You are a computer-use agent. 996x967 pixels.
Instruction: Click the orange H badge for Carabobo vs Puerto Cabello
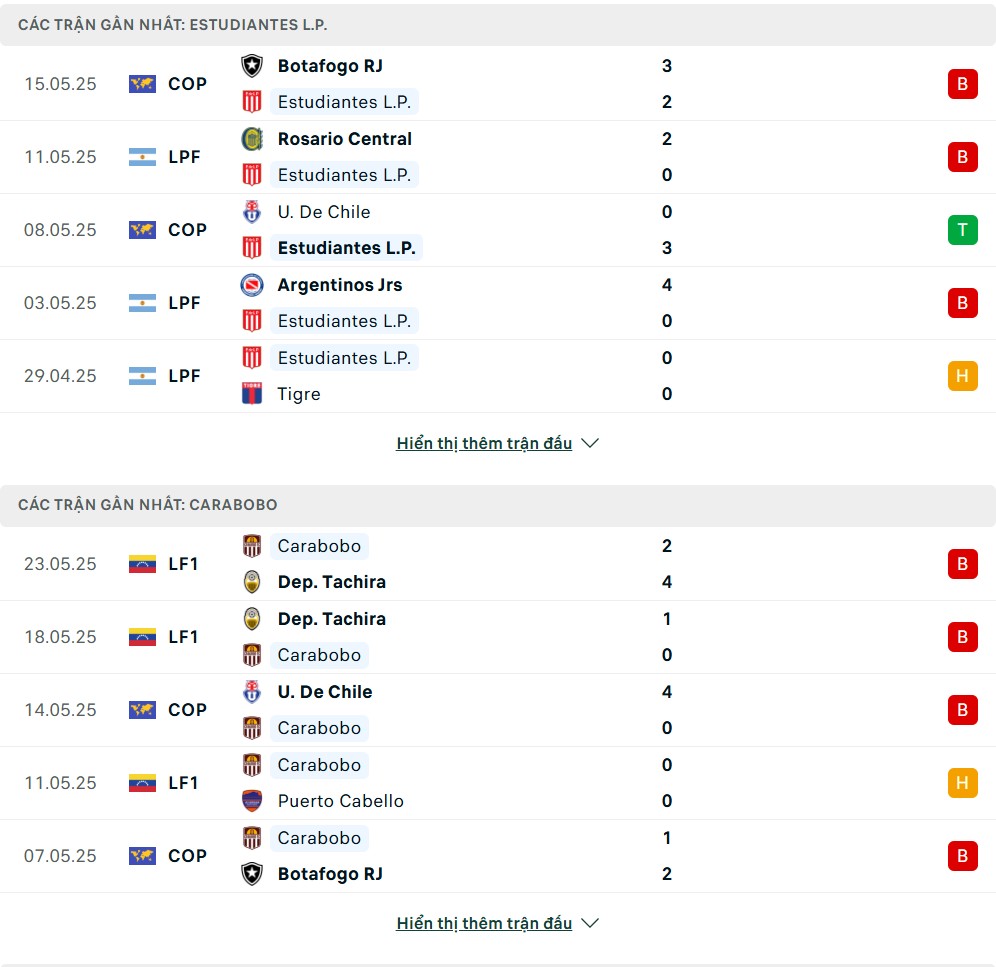962,783
